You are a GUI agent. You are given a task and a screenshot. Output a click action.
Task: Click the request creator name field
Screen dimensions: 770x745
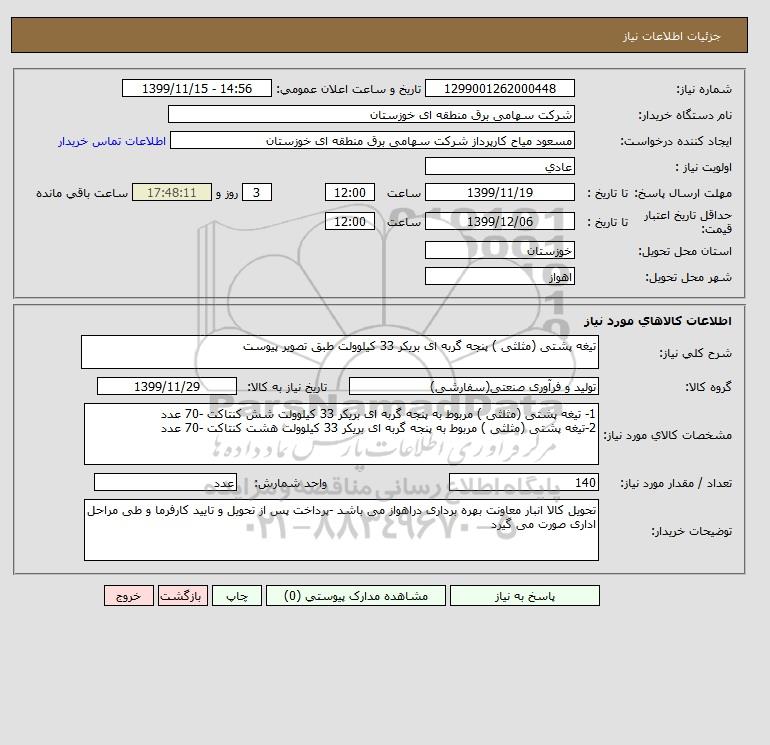372,140
